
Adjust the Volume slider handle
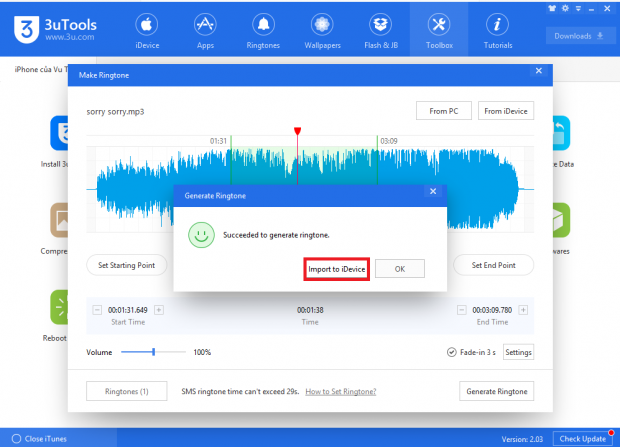pyautogui.click(x=153, y=352)
